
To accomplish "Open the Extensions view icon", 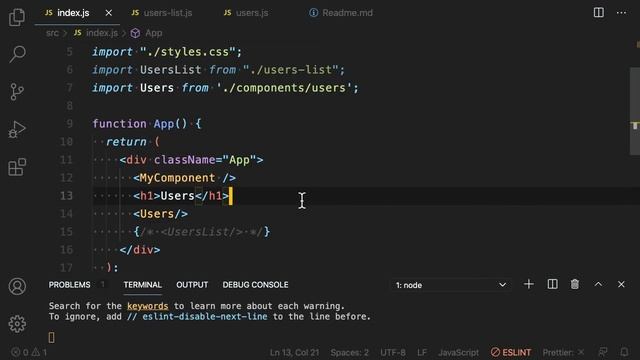I will pyautogui.click(x=17, y=167).
